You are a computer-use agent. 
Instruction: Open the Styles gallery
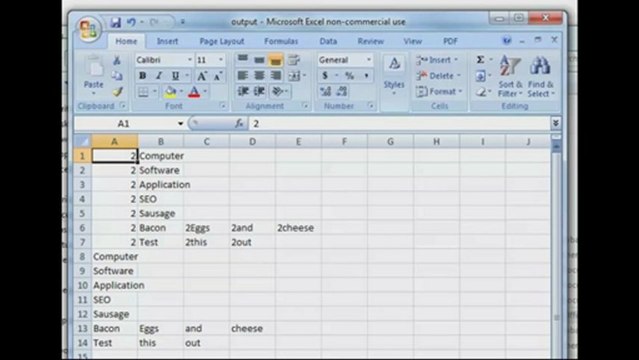pos(394,76)
